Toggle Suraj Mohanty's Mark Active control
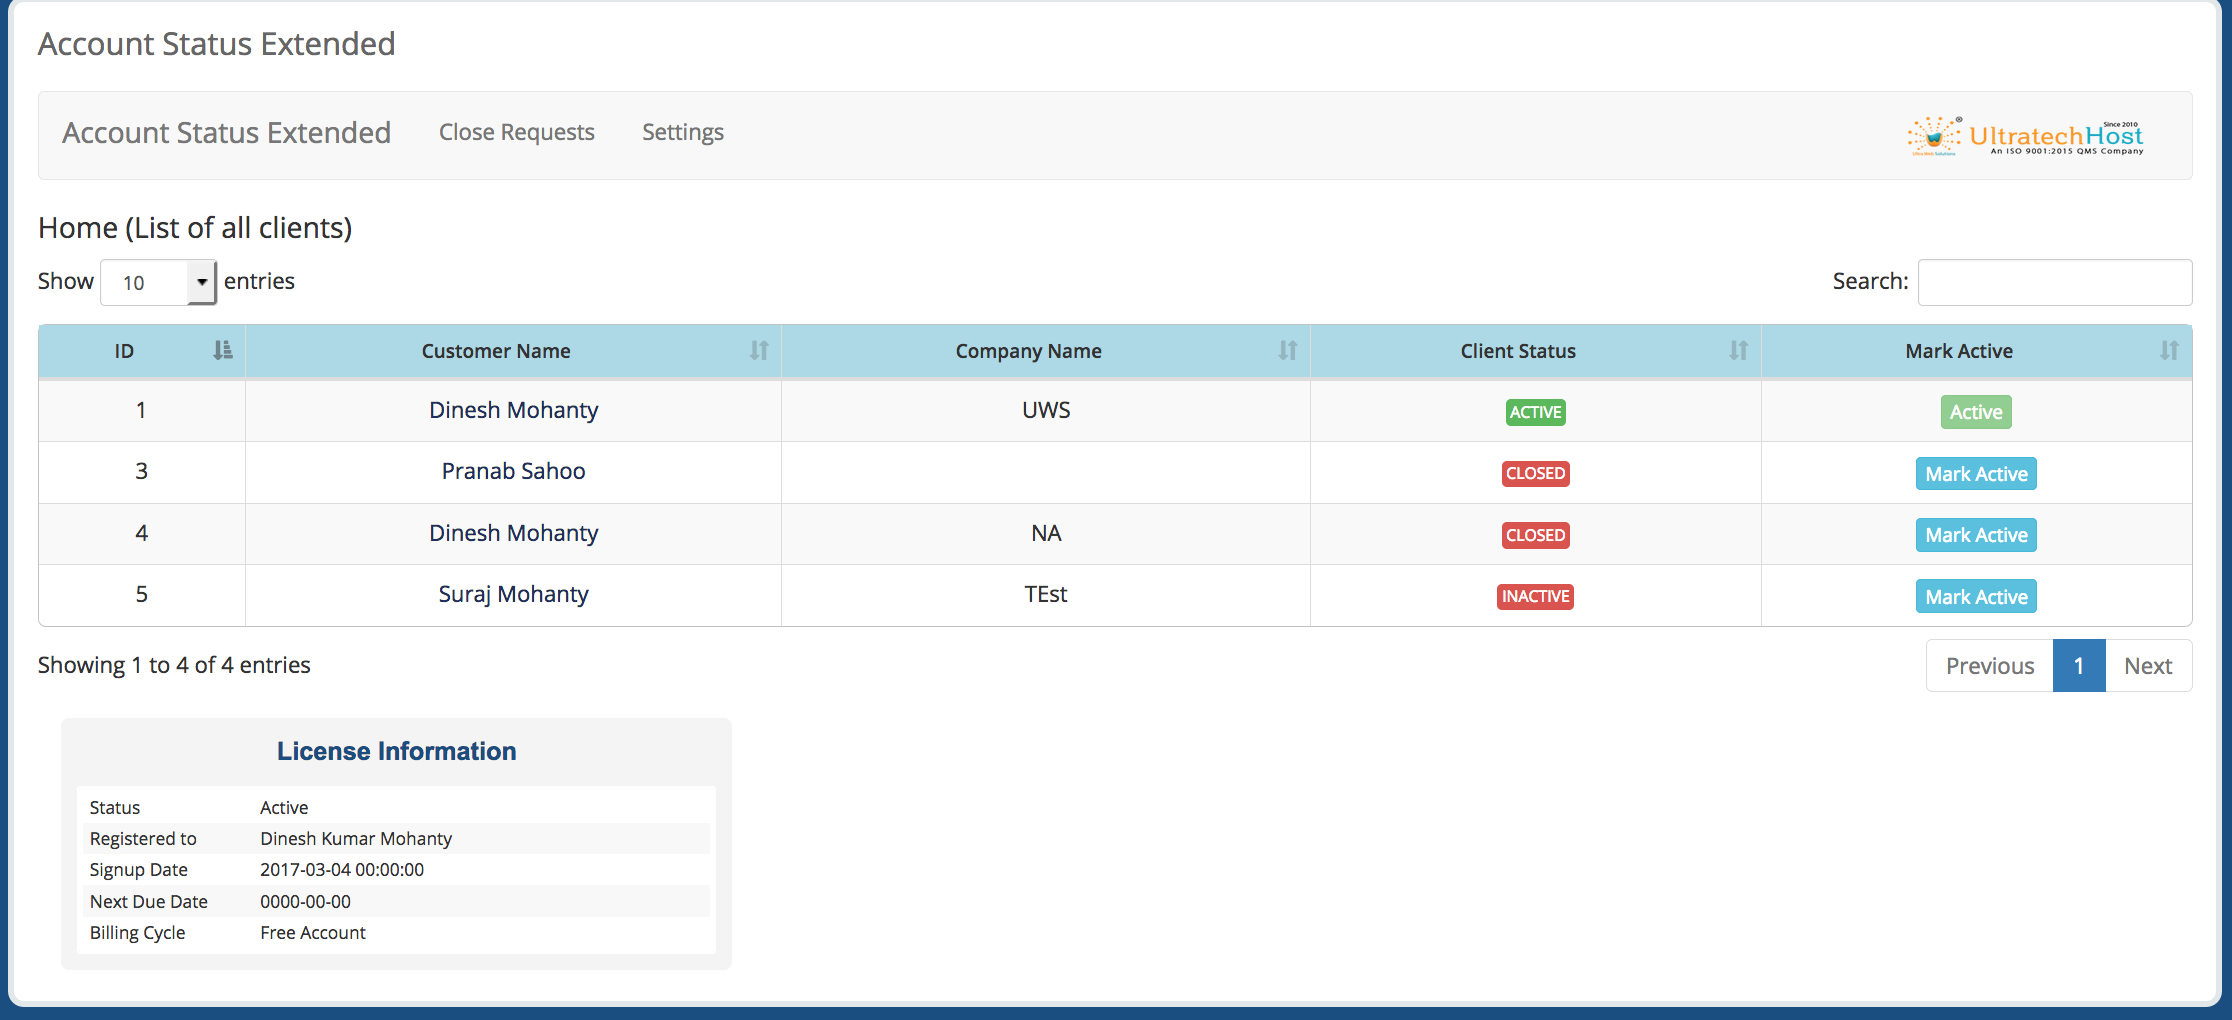The image size is (2232, 1020). (1975, 595)
